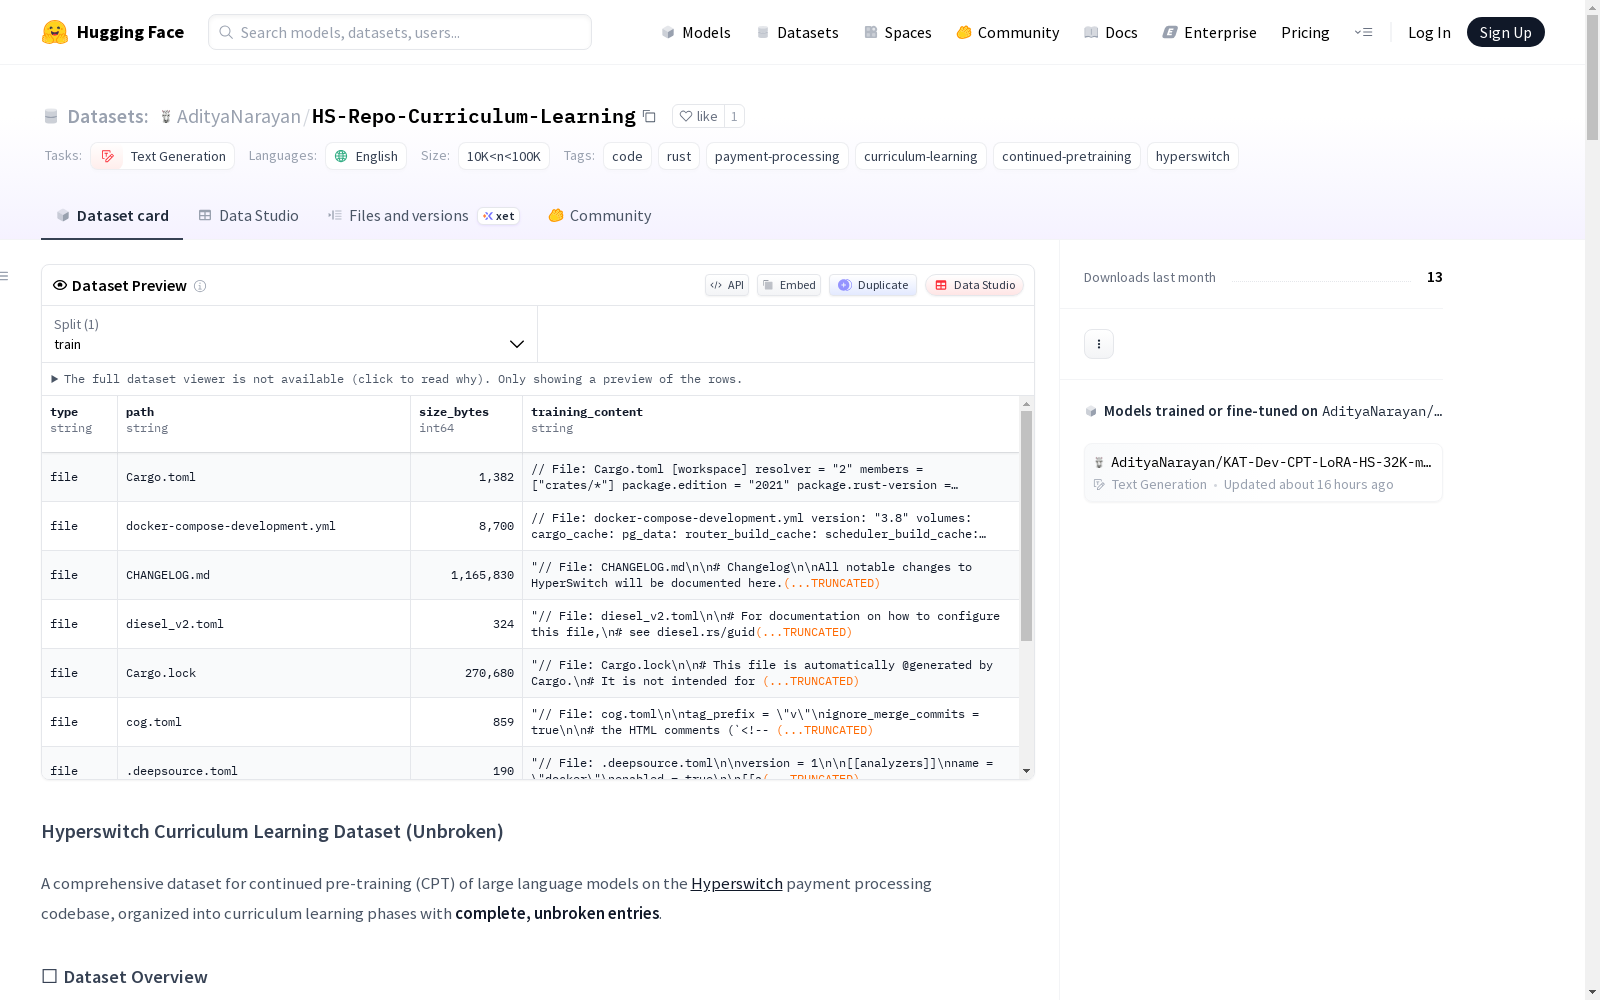Screen dimensions: 1600x1000
Task: Open the Datasets menu item
Action: click(798, 32)
